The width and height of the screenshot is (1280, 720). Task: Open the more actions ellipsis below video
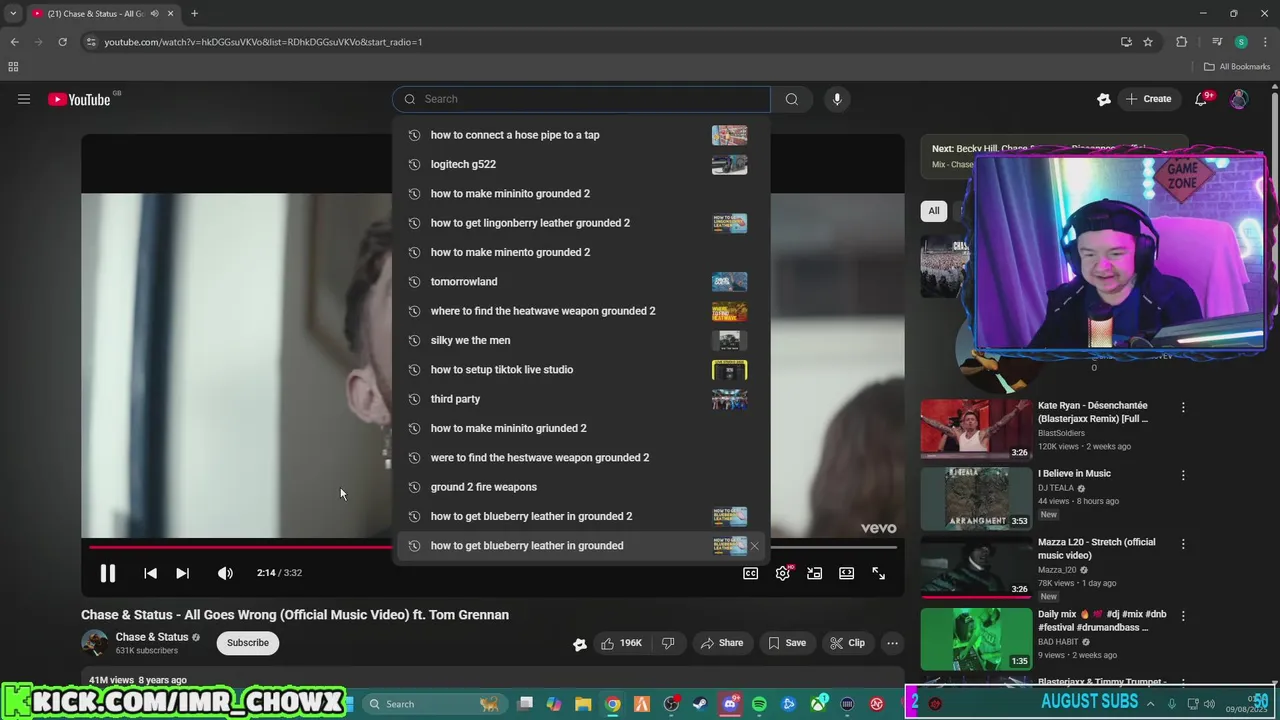click(893, 643)
